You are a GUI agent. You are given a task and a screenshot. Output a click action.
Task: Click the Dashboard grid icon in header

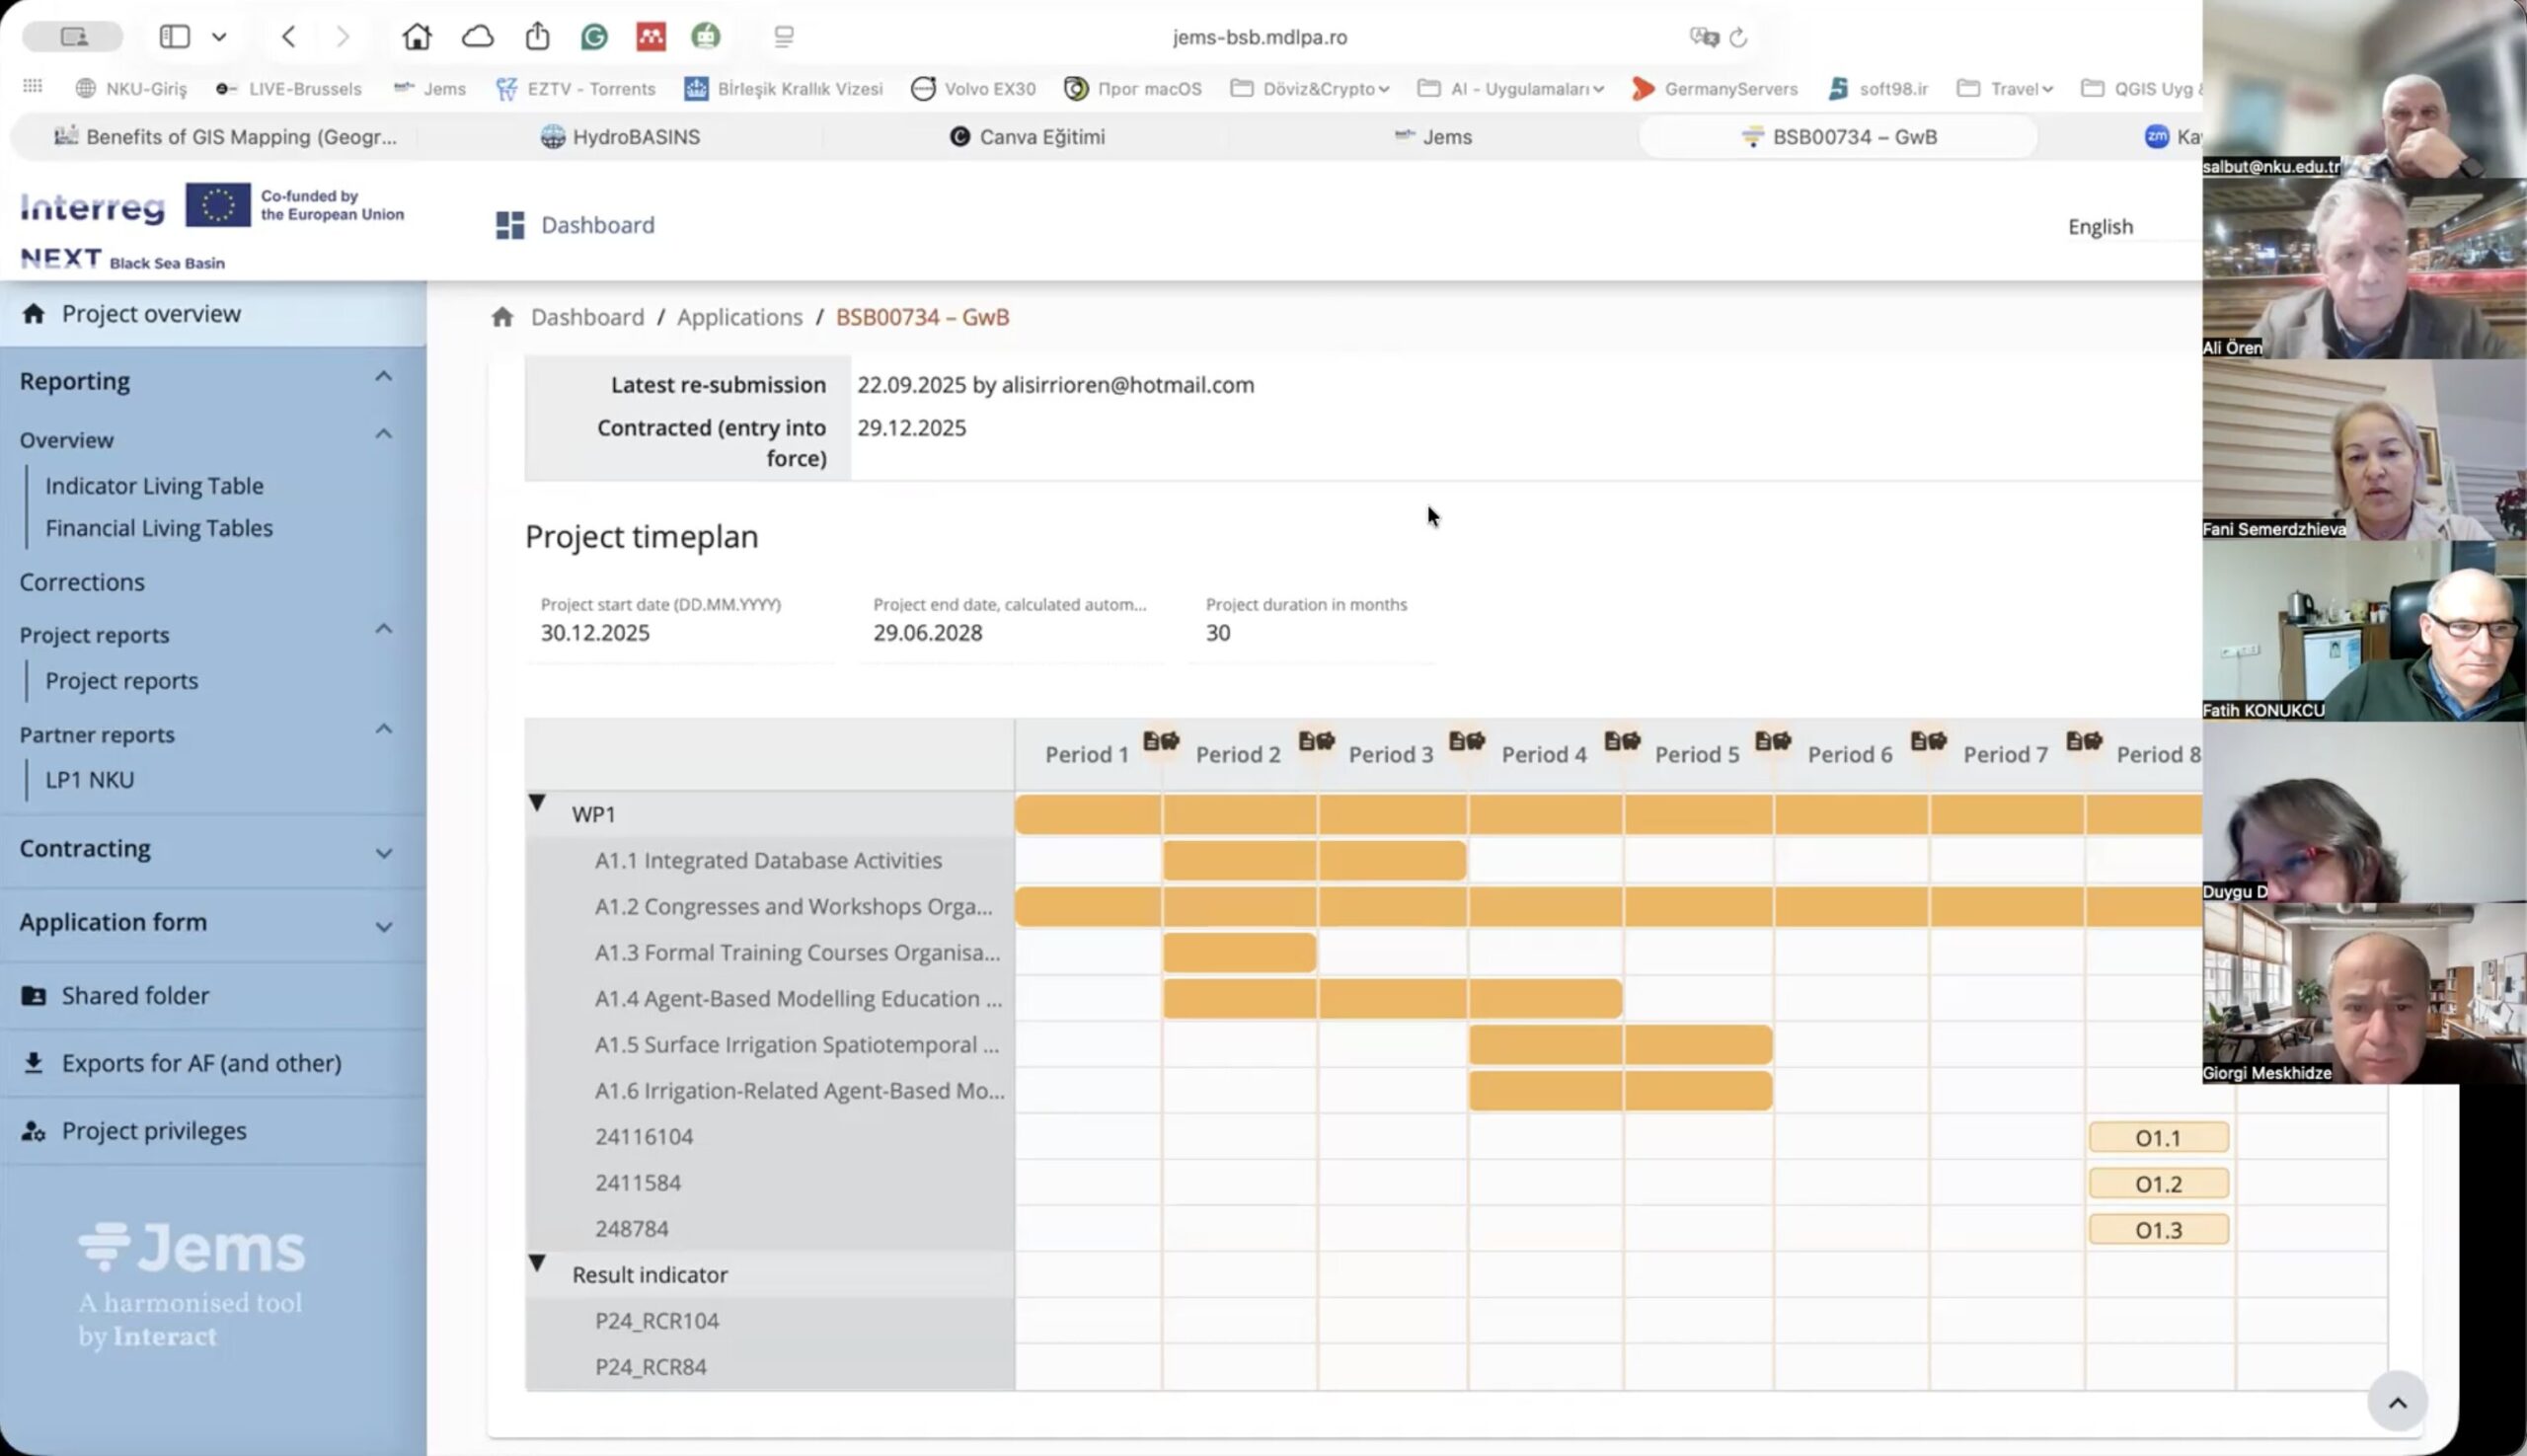[509, 225]
